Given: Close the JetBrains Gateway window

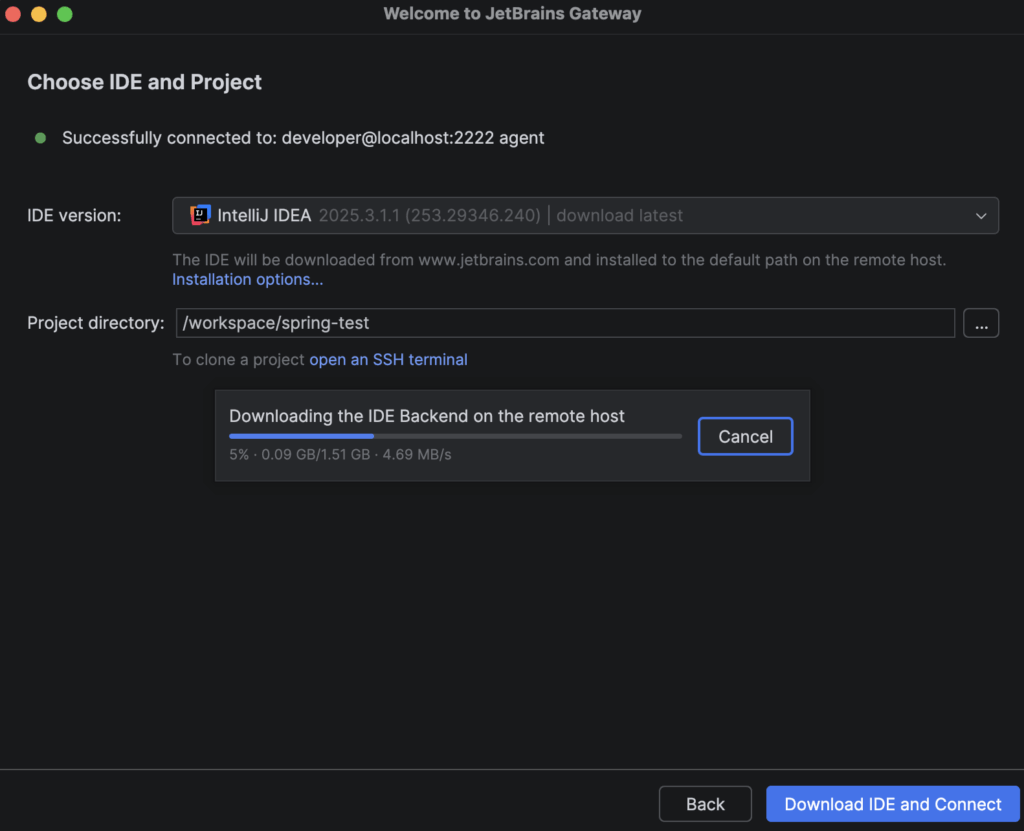Looking at the screenshot, I should (13, 14).
